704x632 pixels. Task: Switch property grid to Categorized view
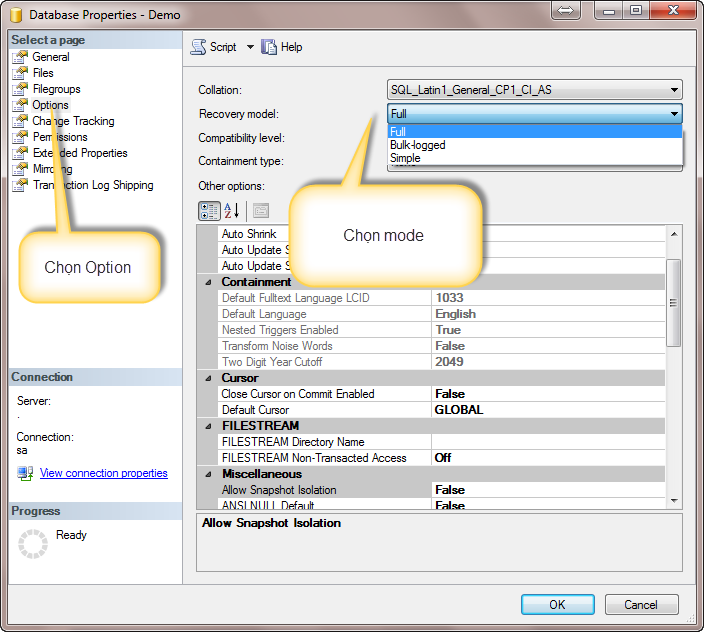pos(209,211)
